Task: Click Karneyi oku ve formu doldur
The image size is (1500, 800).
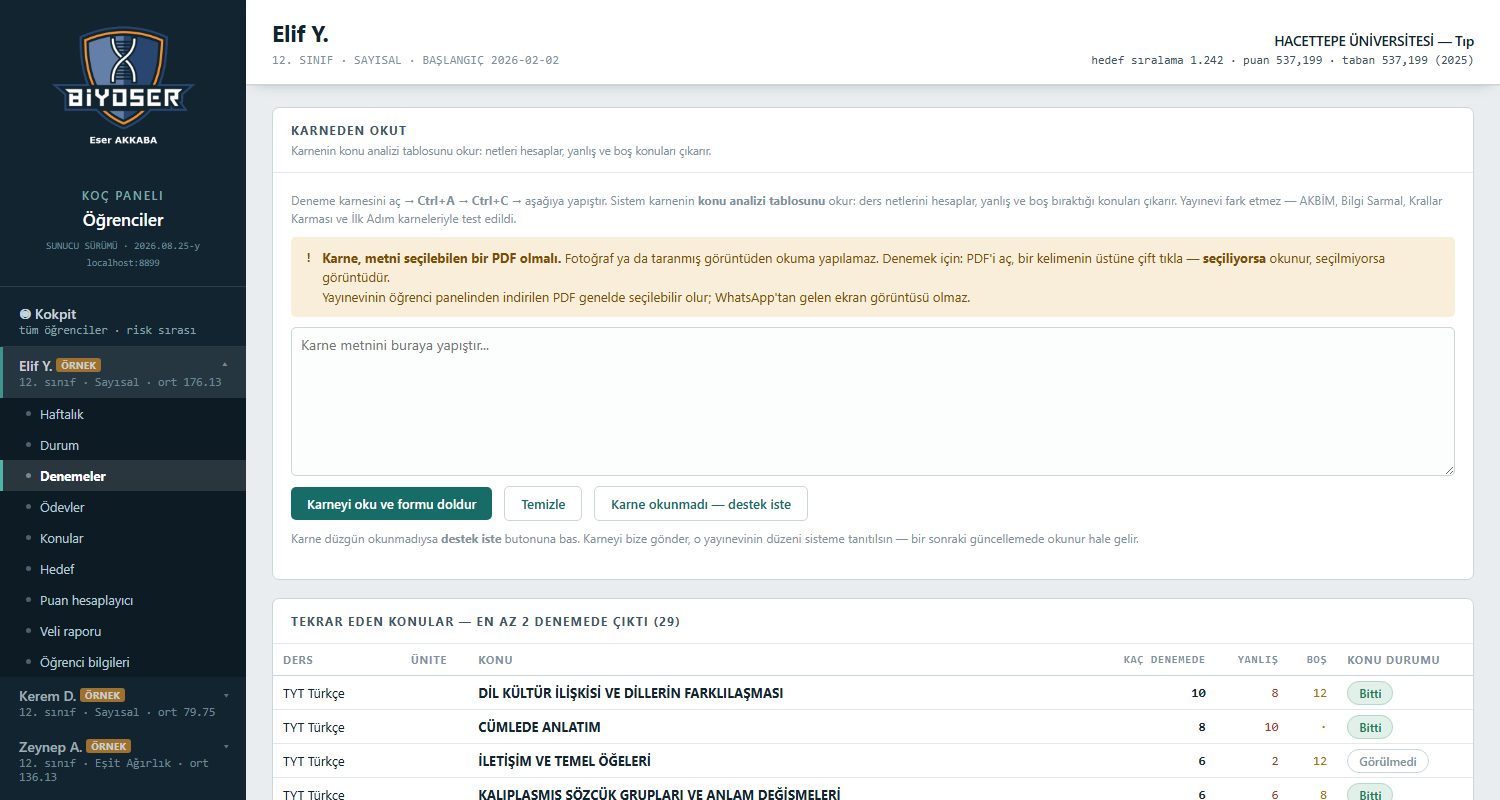Action: [391, 504]
